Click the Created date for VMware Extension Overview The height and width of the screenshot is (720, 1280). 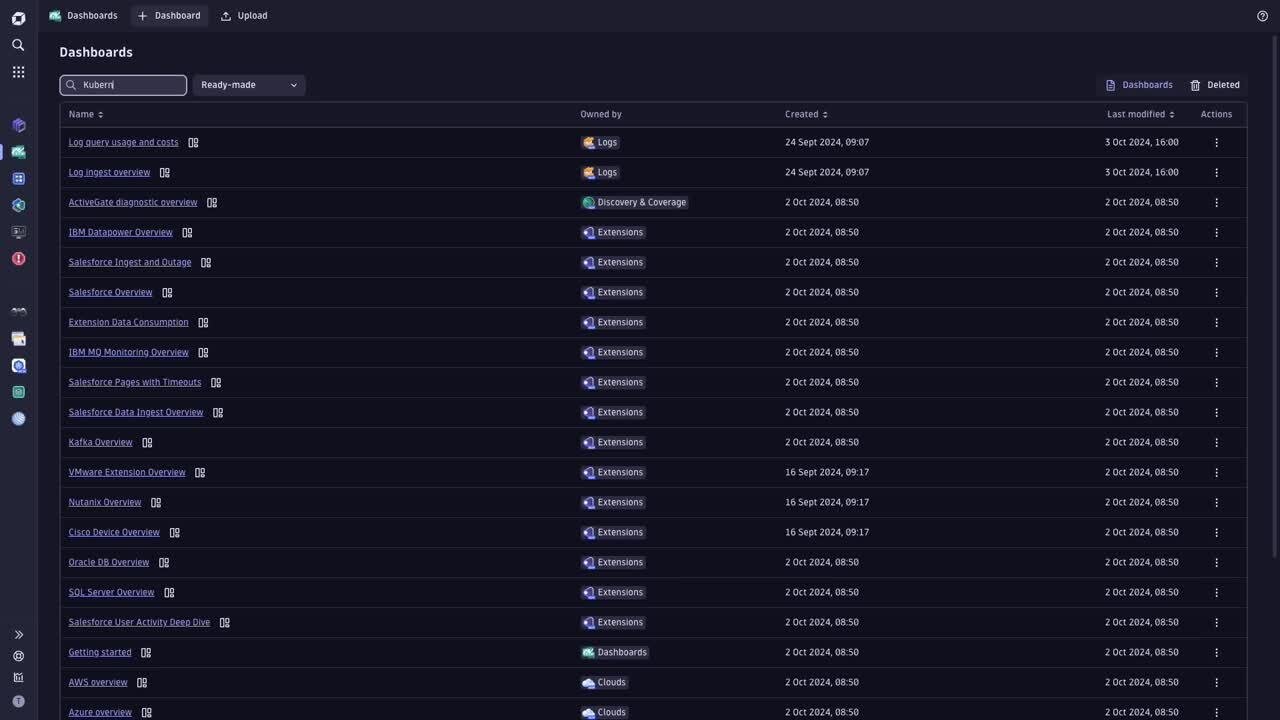(827, 472)
